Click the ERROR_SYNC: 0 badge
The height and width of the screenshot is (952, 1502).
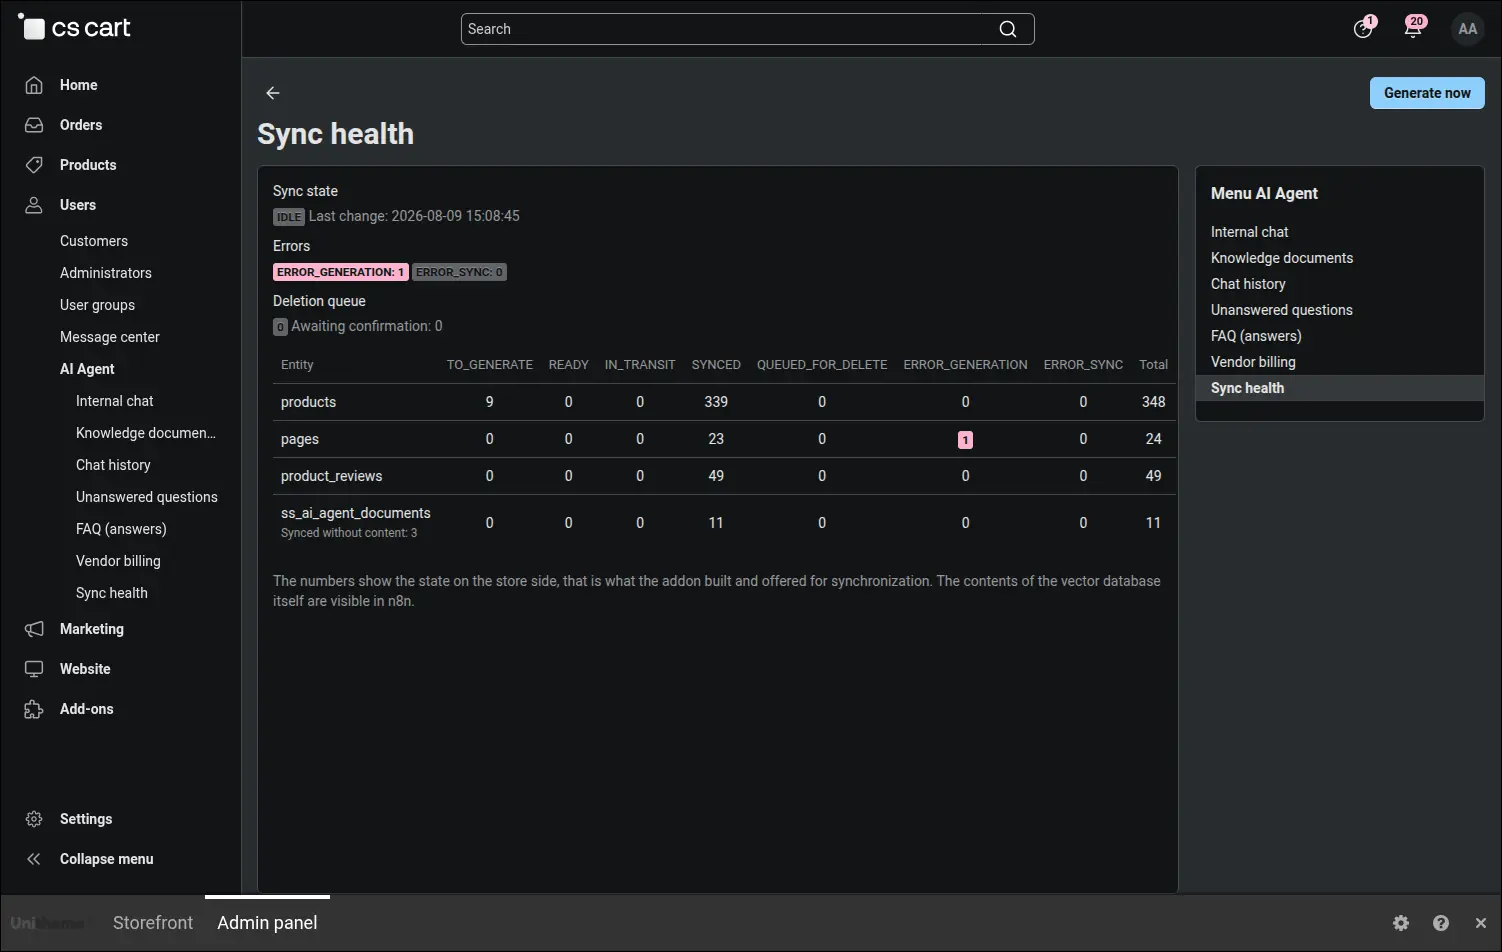point(459,272)
